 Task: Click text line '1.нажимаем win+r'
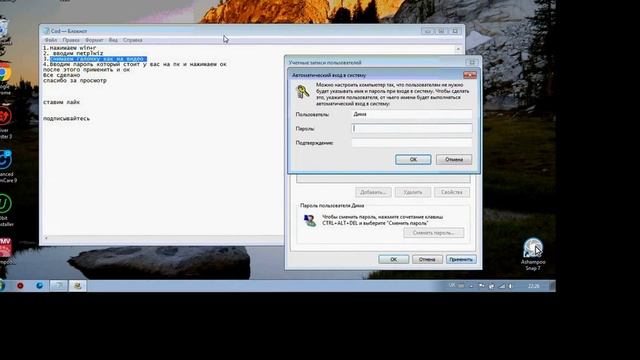tap(69, 48)
